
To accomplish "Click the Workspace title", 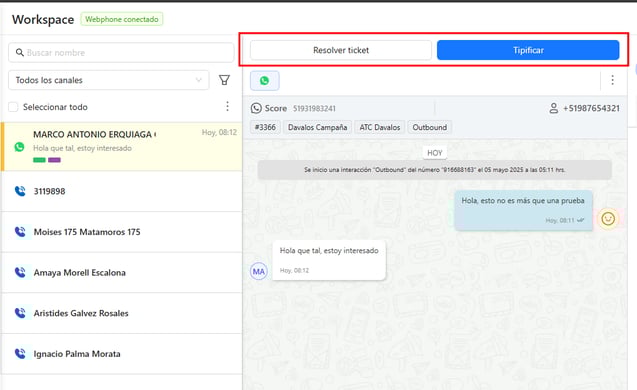I will 43,20.
